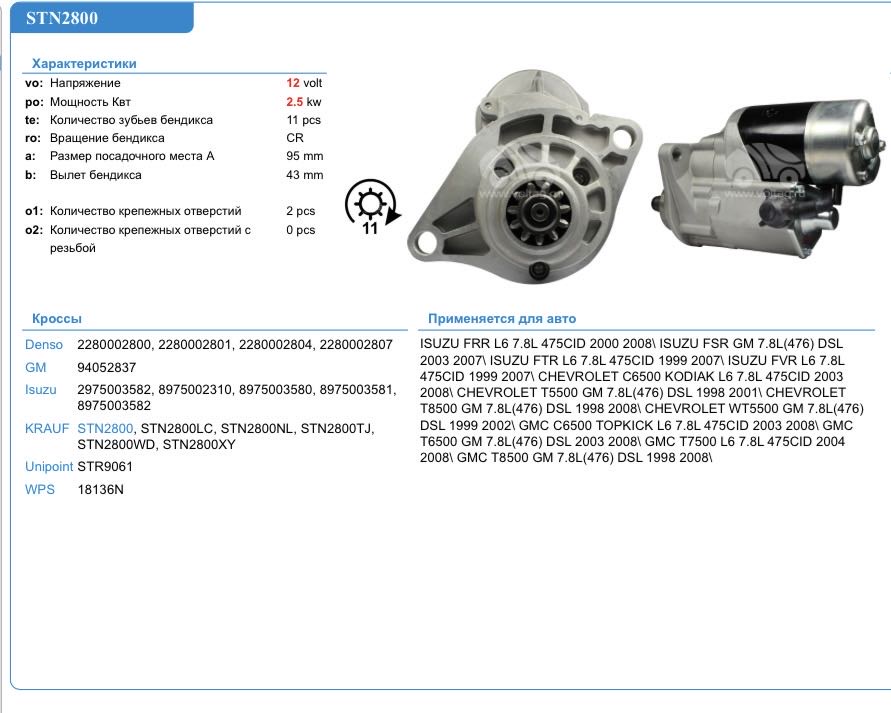Click the Unipoint brand link

[x=48, y=466]
